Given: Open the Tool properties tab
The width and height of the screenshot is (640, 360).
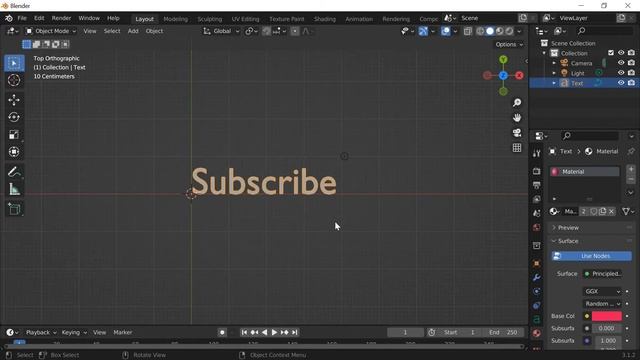Looking at the screenshot, I should 536,153.
